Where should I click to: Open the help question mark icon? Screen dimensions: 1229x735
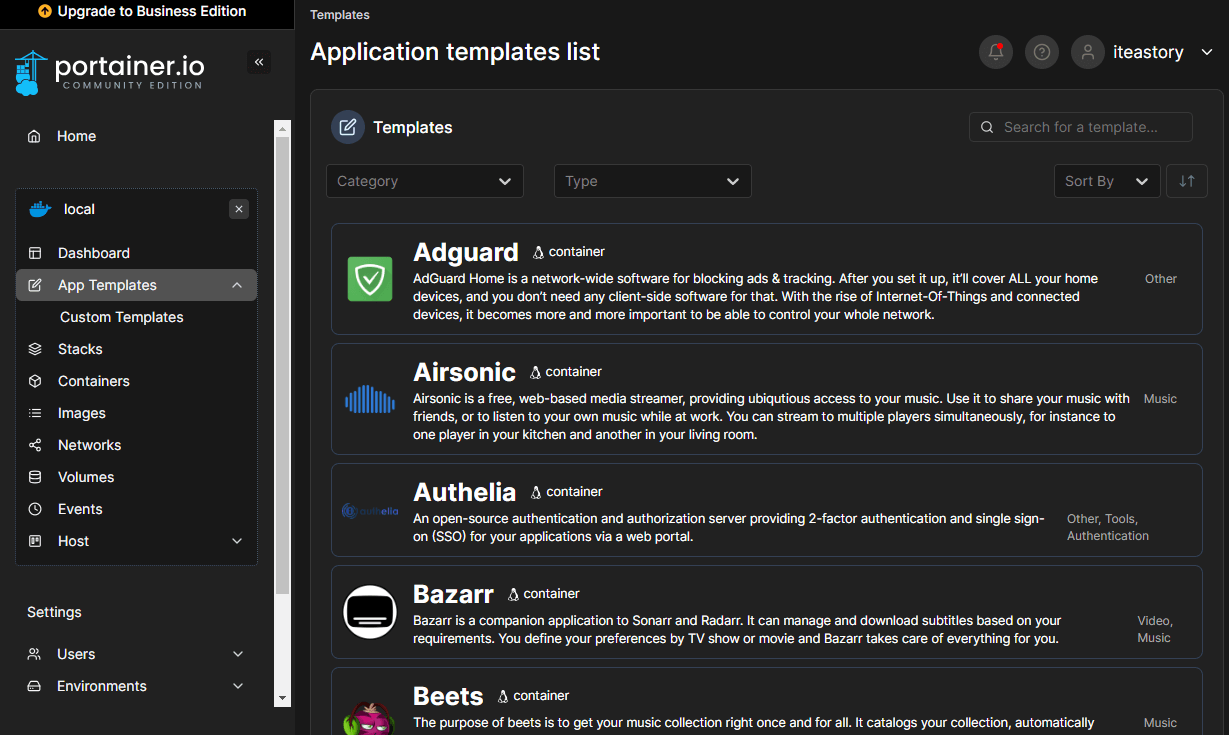coord(1042,52)
